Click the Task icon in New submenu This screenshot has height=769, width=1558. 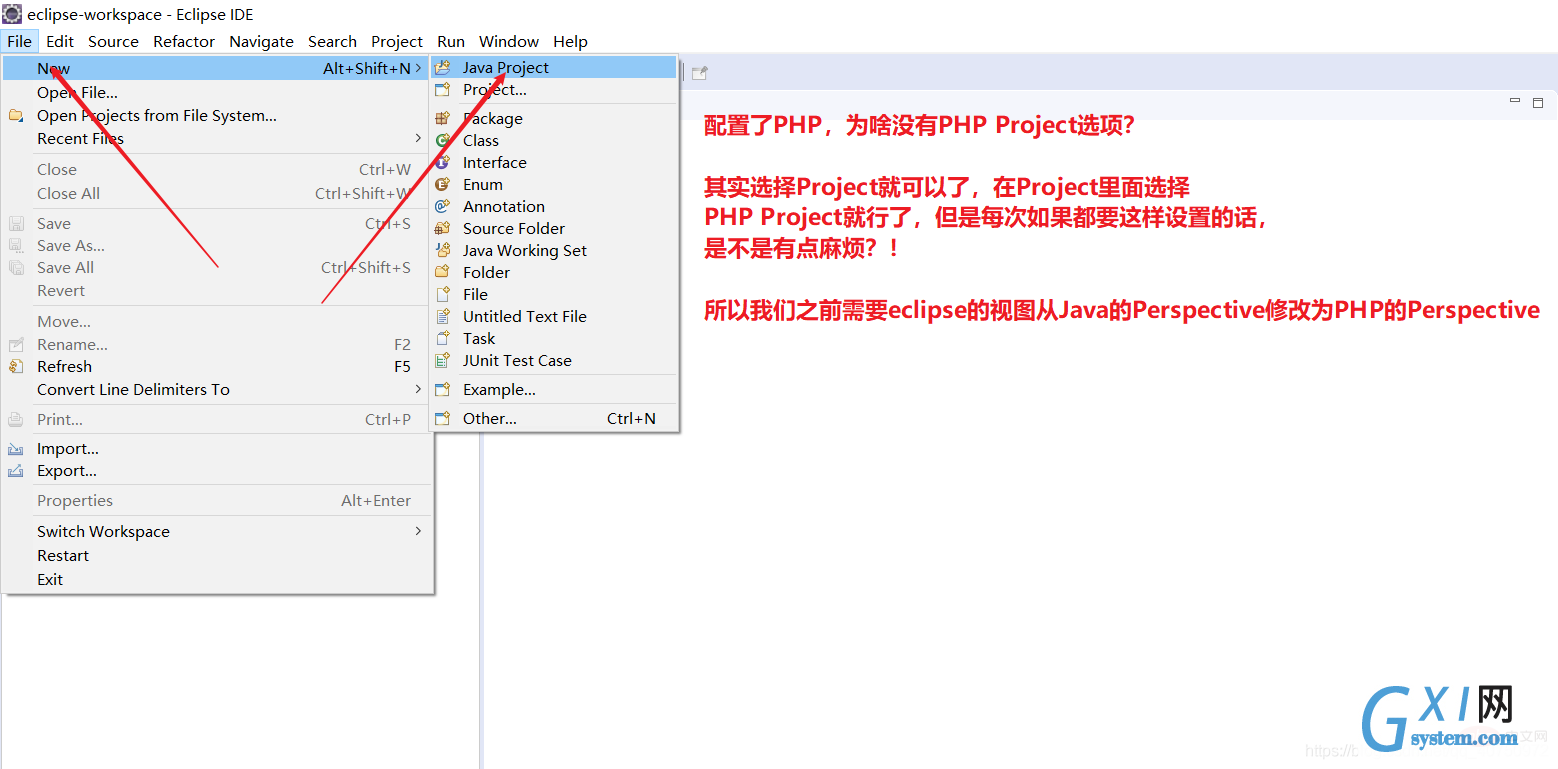point(442,338)
